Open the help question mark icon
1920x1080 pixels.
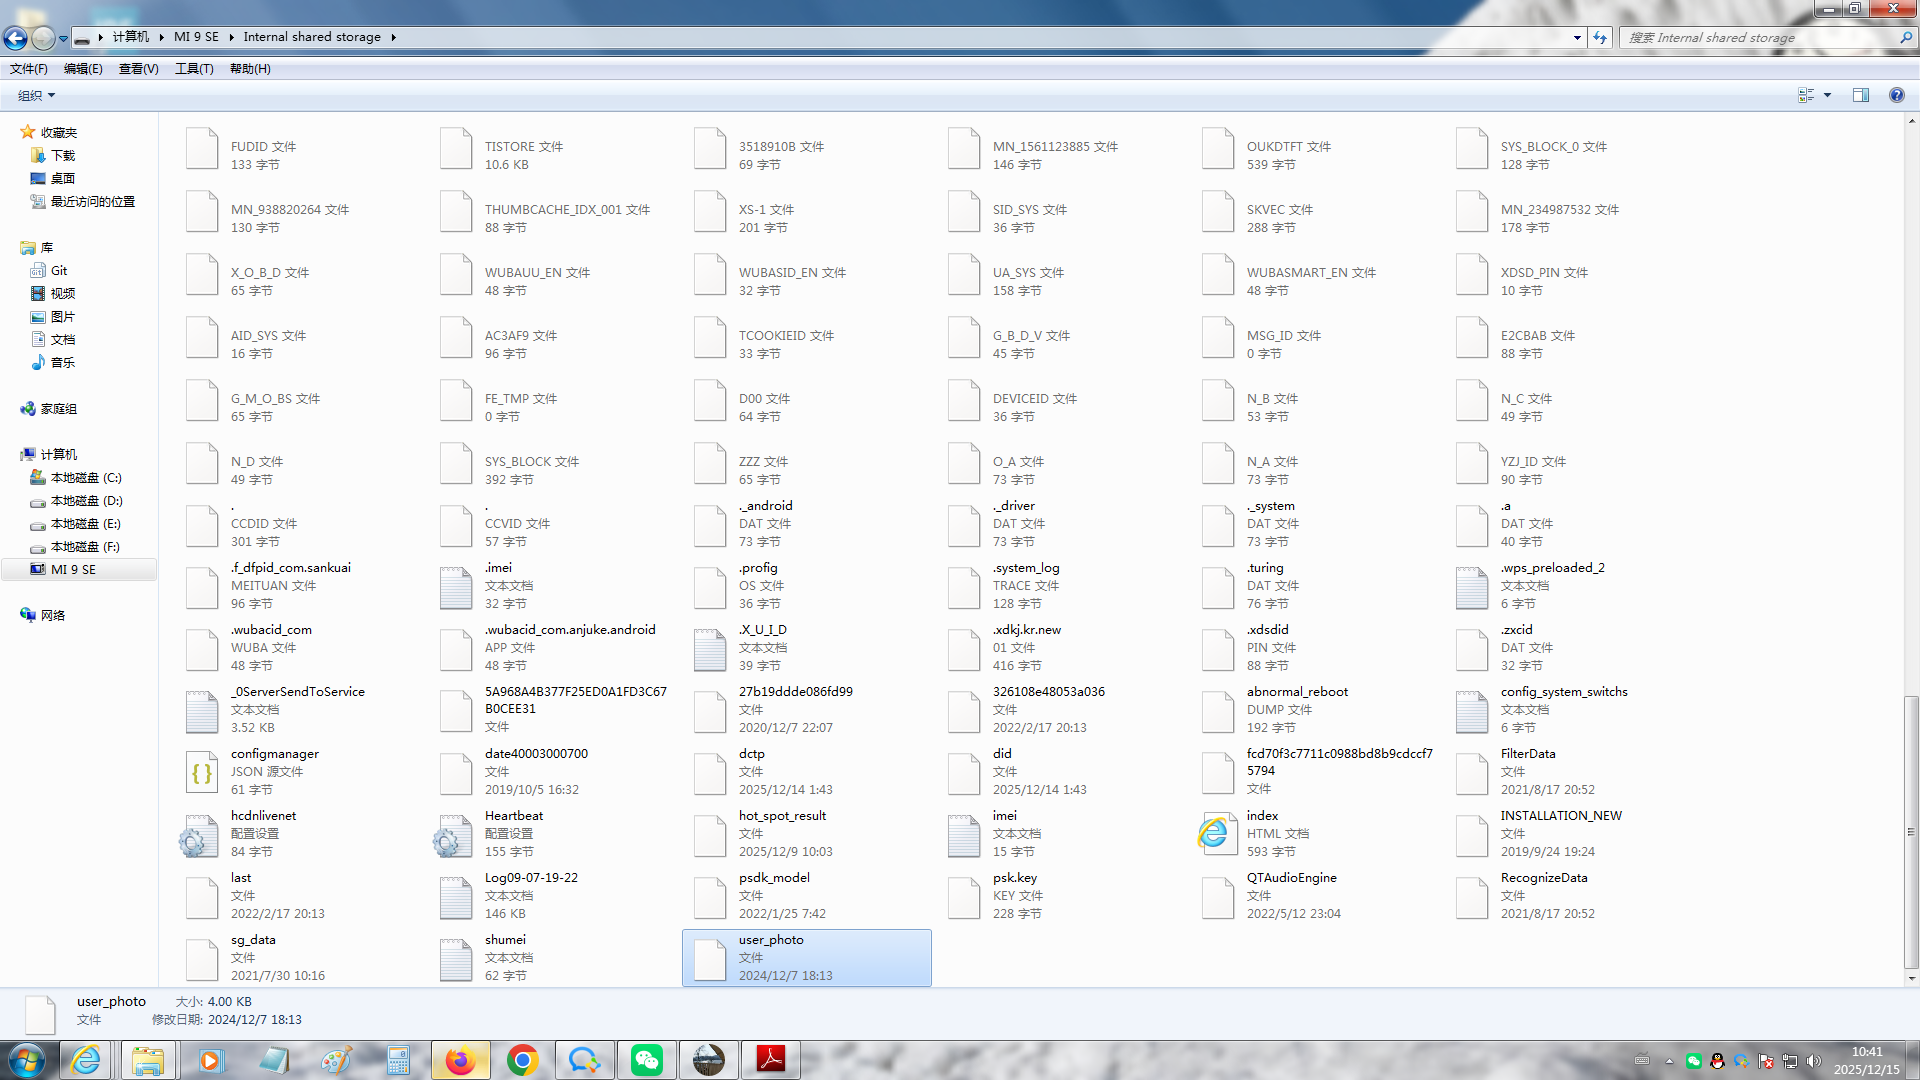[1896, 95]
